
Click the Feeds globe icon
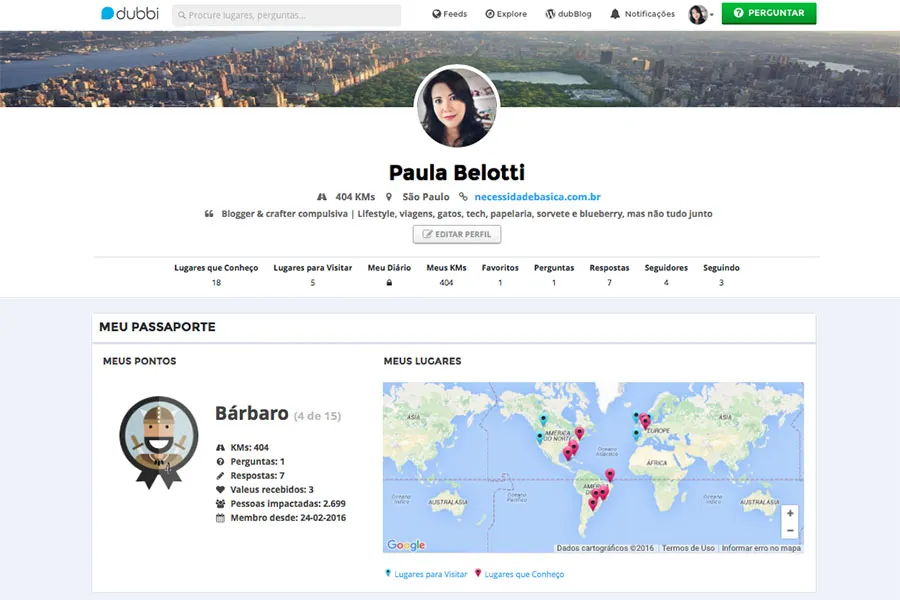click(437, 14)
